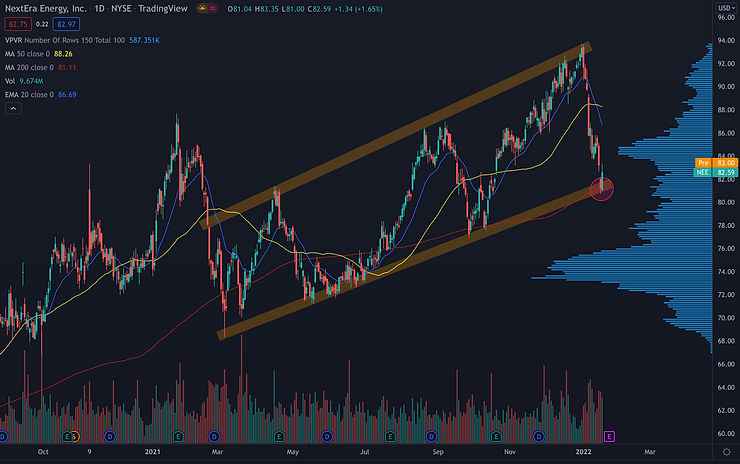Open dividend marker beside the Mar 2021 label
The height and width of the screenshot is (464, 740).
pos(214,437)
